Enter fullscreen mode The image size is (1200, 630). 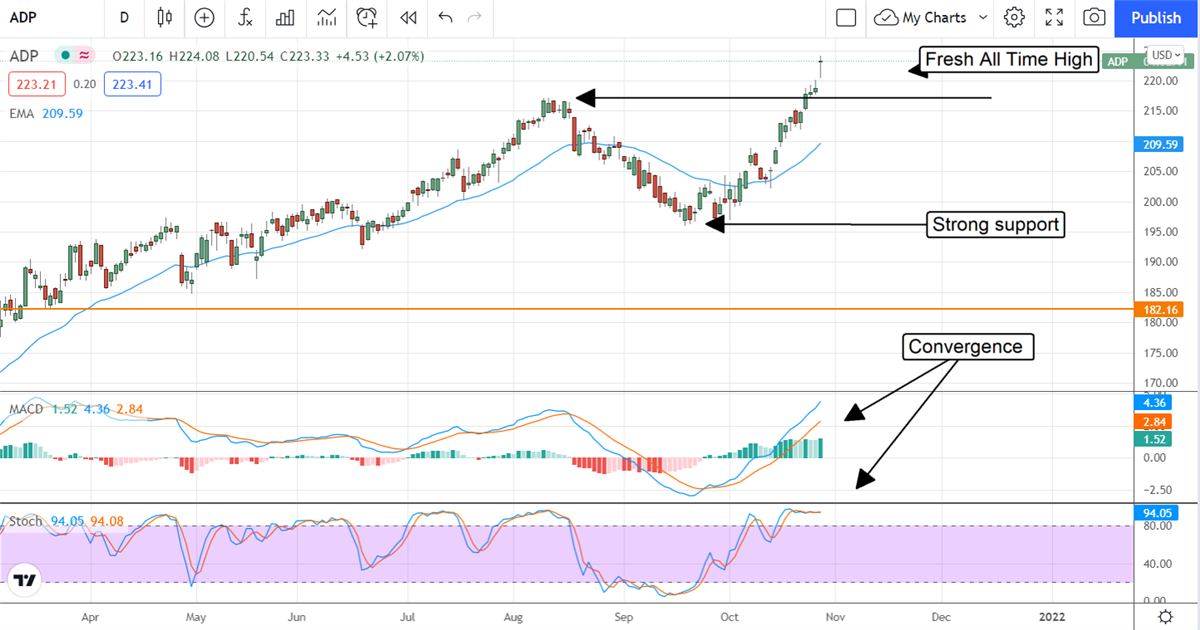point(1054,17)
